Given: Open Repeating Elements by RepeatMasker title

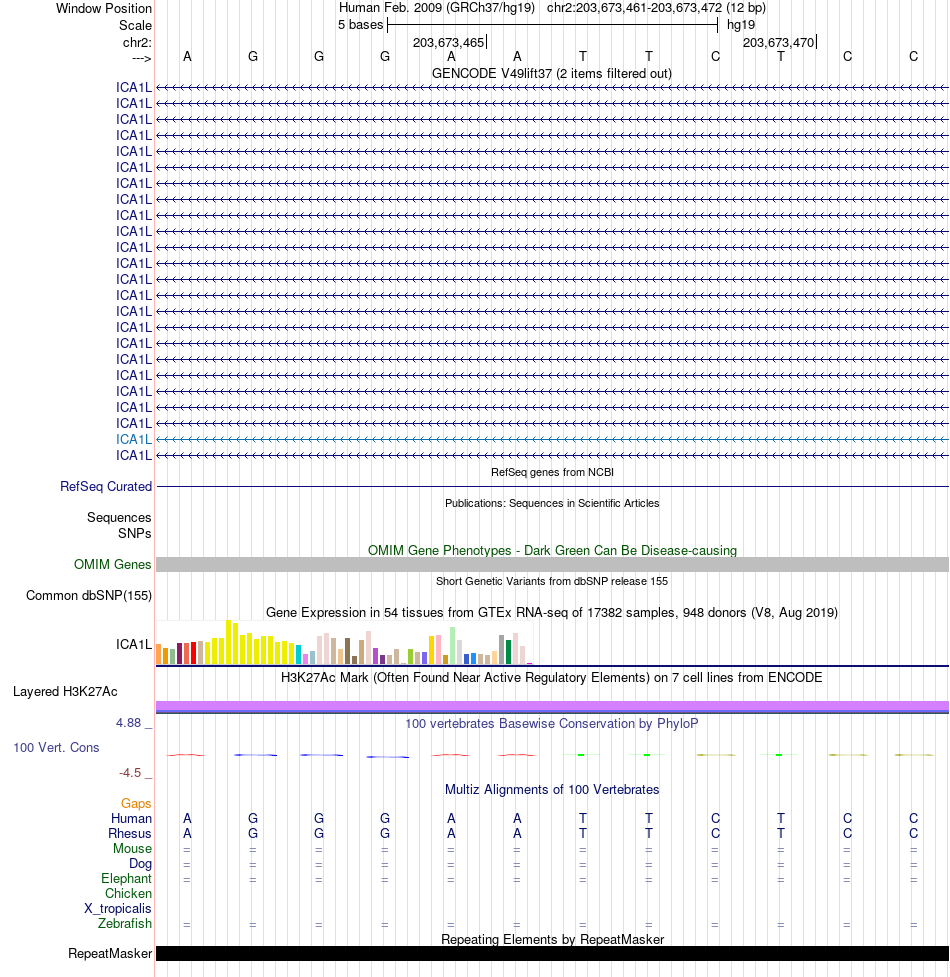Looking at the screenshot, I should coord(552,940).
